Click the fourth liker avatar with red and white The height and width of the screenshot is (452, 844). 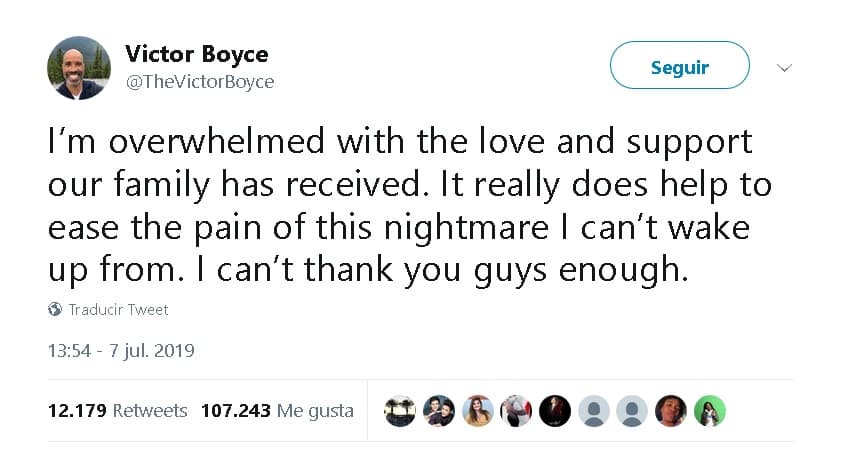(x=516, y=410)
